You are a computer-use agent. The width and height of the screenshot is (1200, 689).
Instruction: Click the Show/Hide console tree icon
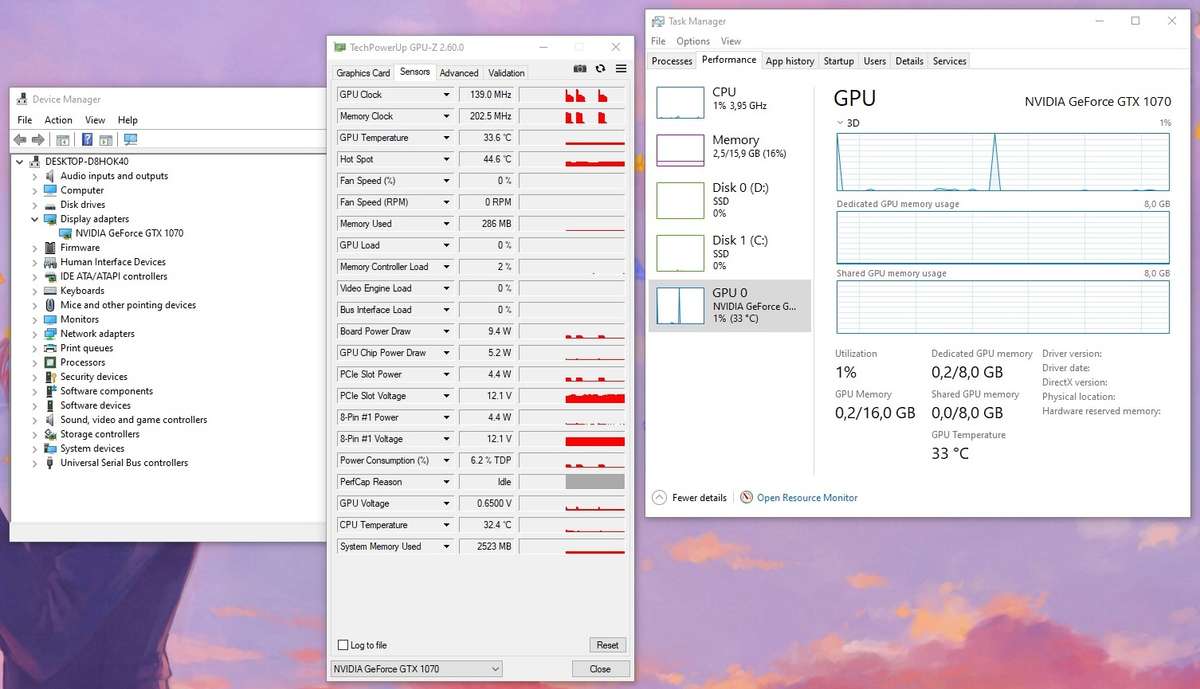coord(62,139)
